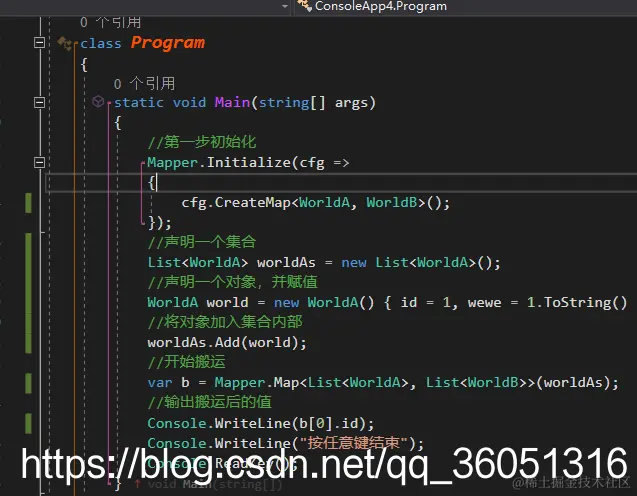Image resolution: width=637 pixels, height=496 pixels.
Task: Open the dropdown arrow left of ConsoleApp4.Program
Action: point(285,6)
